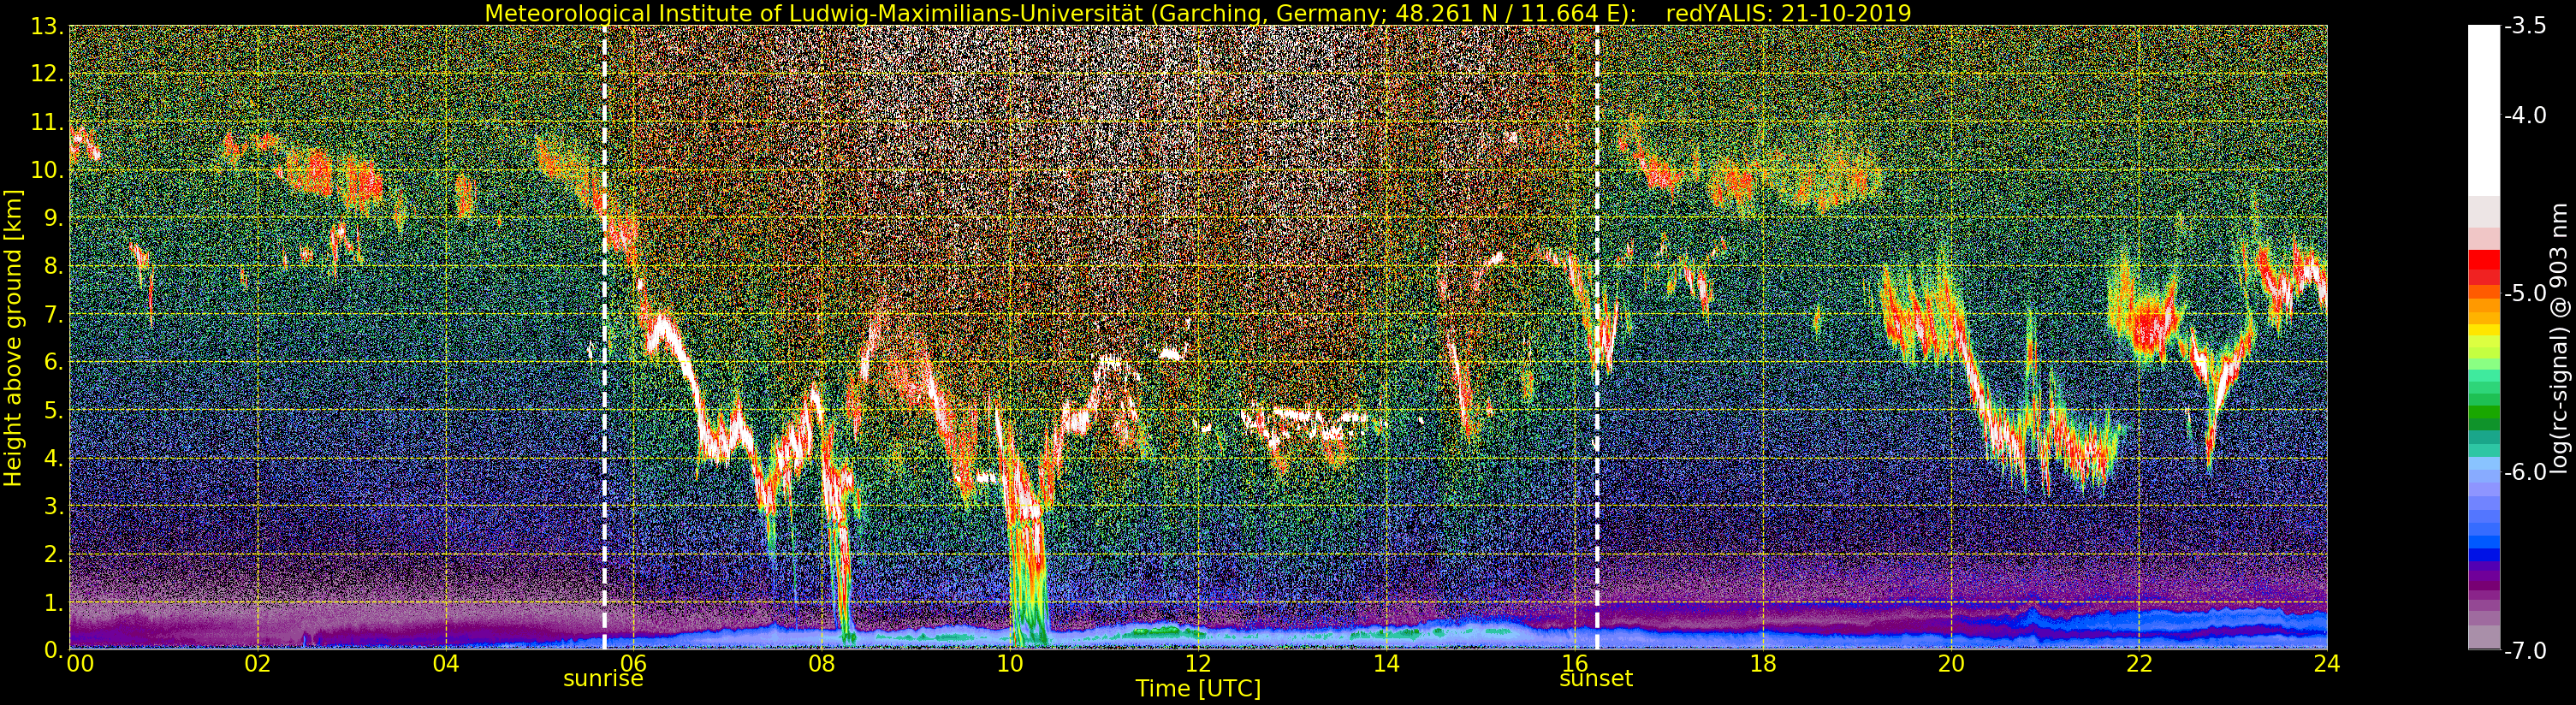
Task: Click the '08' time axis tick label
Action: 822,664
